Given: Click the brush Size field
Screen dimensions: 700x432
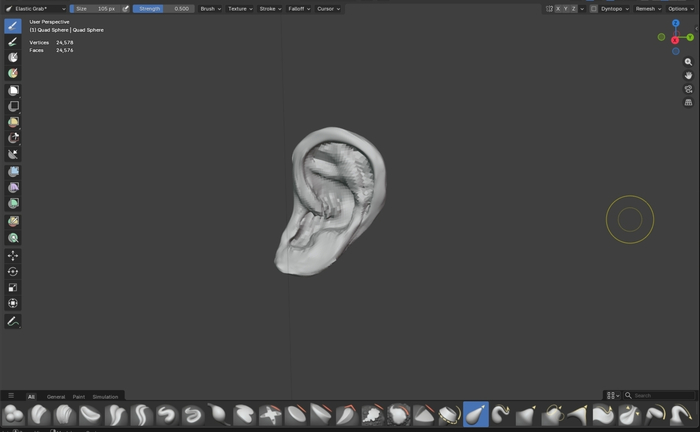Looking at the screenshot, I should click(x=95, y=8).
